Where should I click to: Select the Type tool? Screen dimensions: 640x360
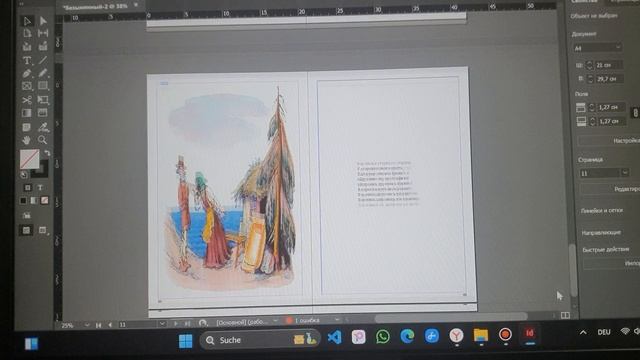tap(27, 60)
